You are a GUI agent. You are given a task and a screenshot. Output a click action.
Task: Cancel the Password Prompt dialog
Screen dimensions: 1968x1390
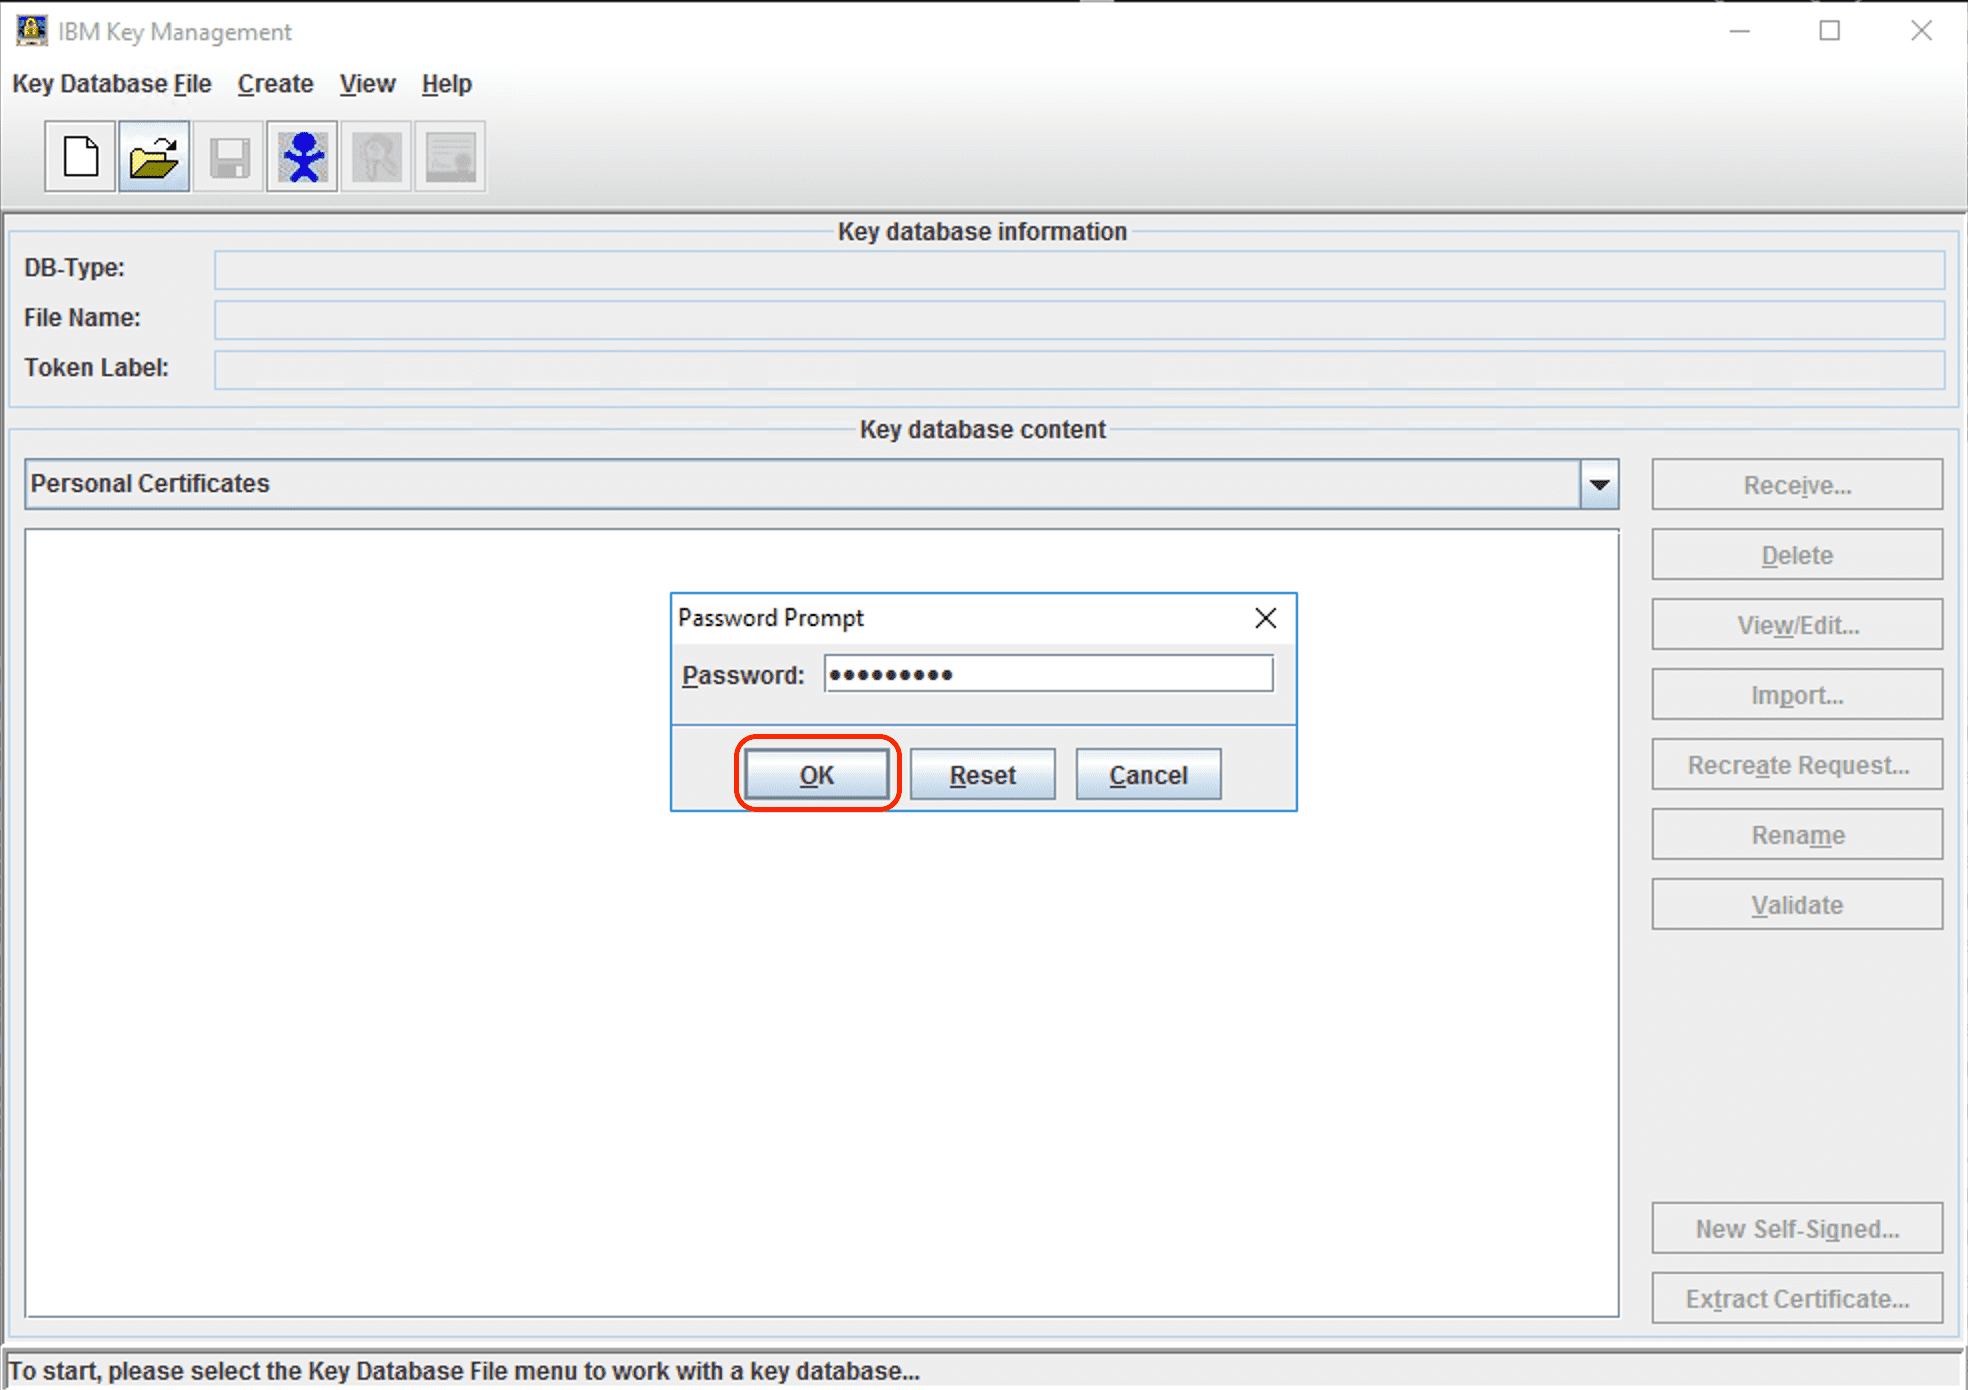[1148, 775]
